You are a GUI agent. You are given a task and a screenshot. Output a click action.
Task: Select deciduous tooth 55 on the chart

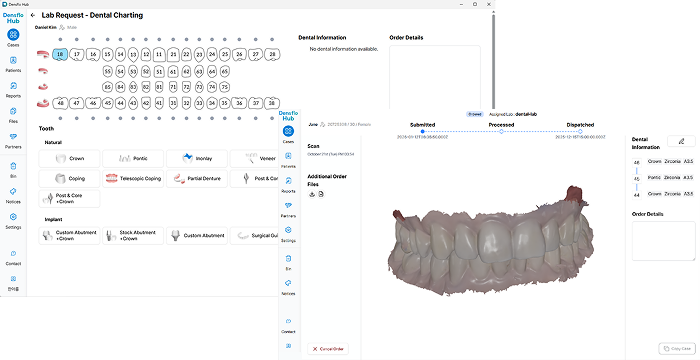tap(107, 71)
